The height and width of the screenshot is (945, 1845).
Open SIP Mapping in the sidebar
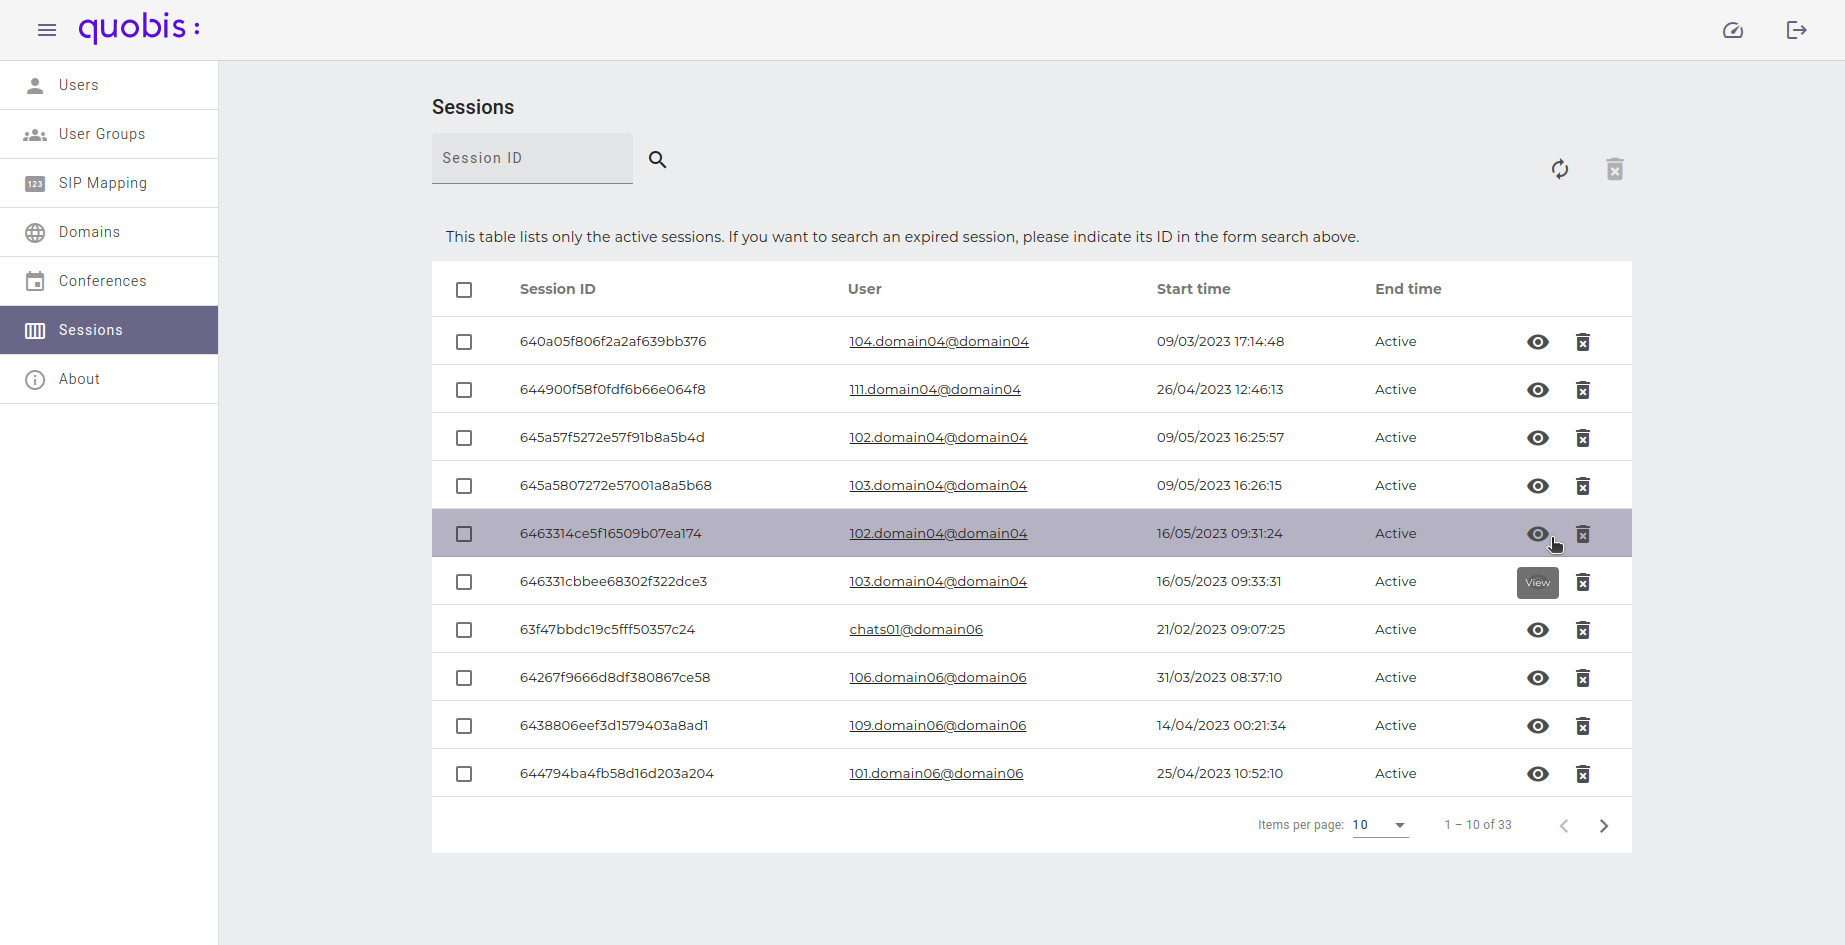click(109, 183)
